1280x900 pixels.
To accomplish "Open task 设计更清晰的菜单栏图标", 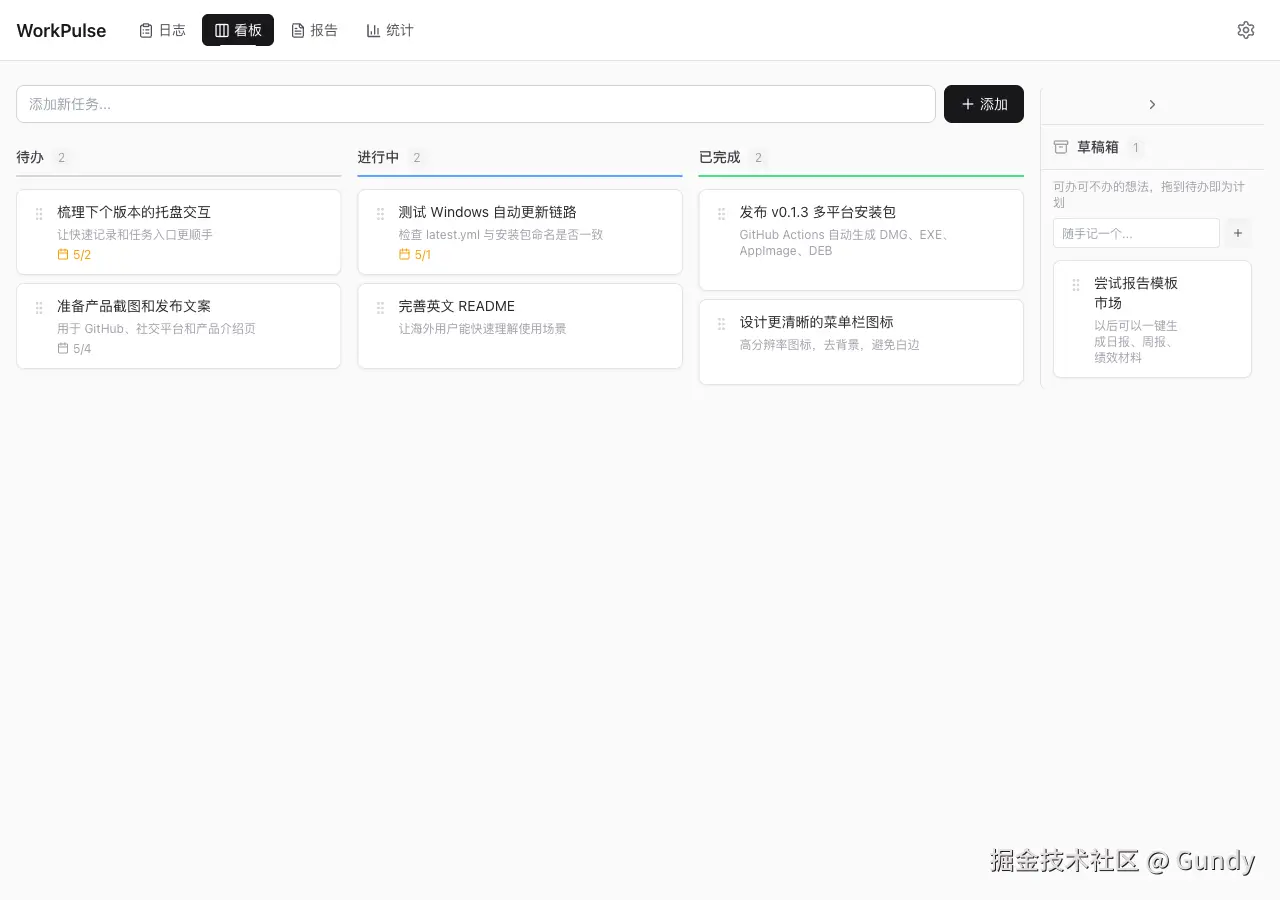I will point(816,322).
